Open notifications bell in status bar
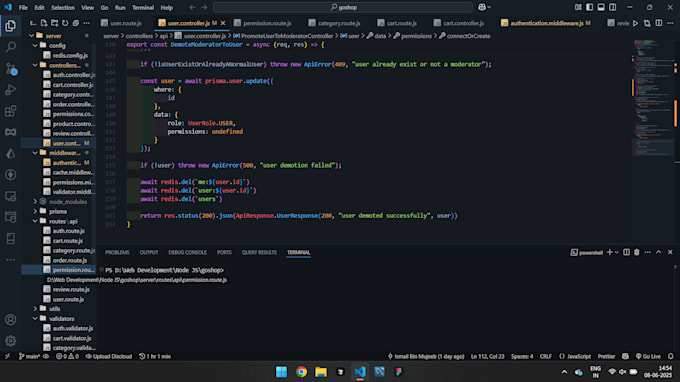This screenshot has height=382, width=680. tap(670, 356)
